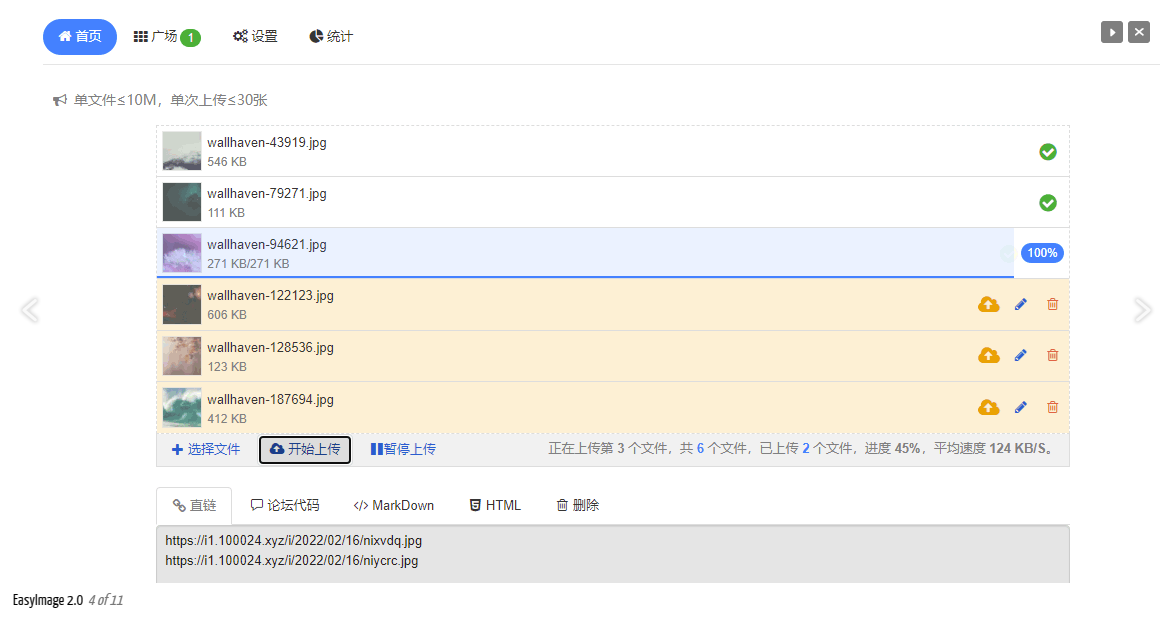Select the MarkDown link format tab
The height and width of the screenshot is (624, 1173).
[x=393, y=506]
